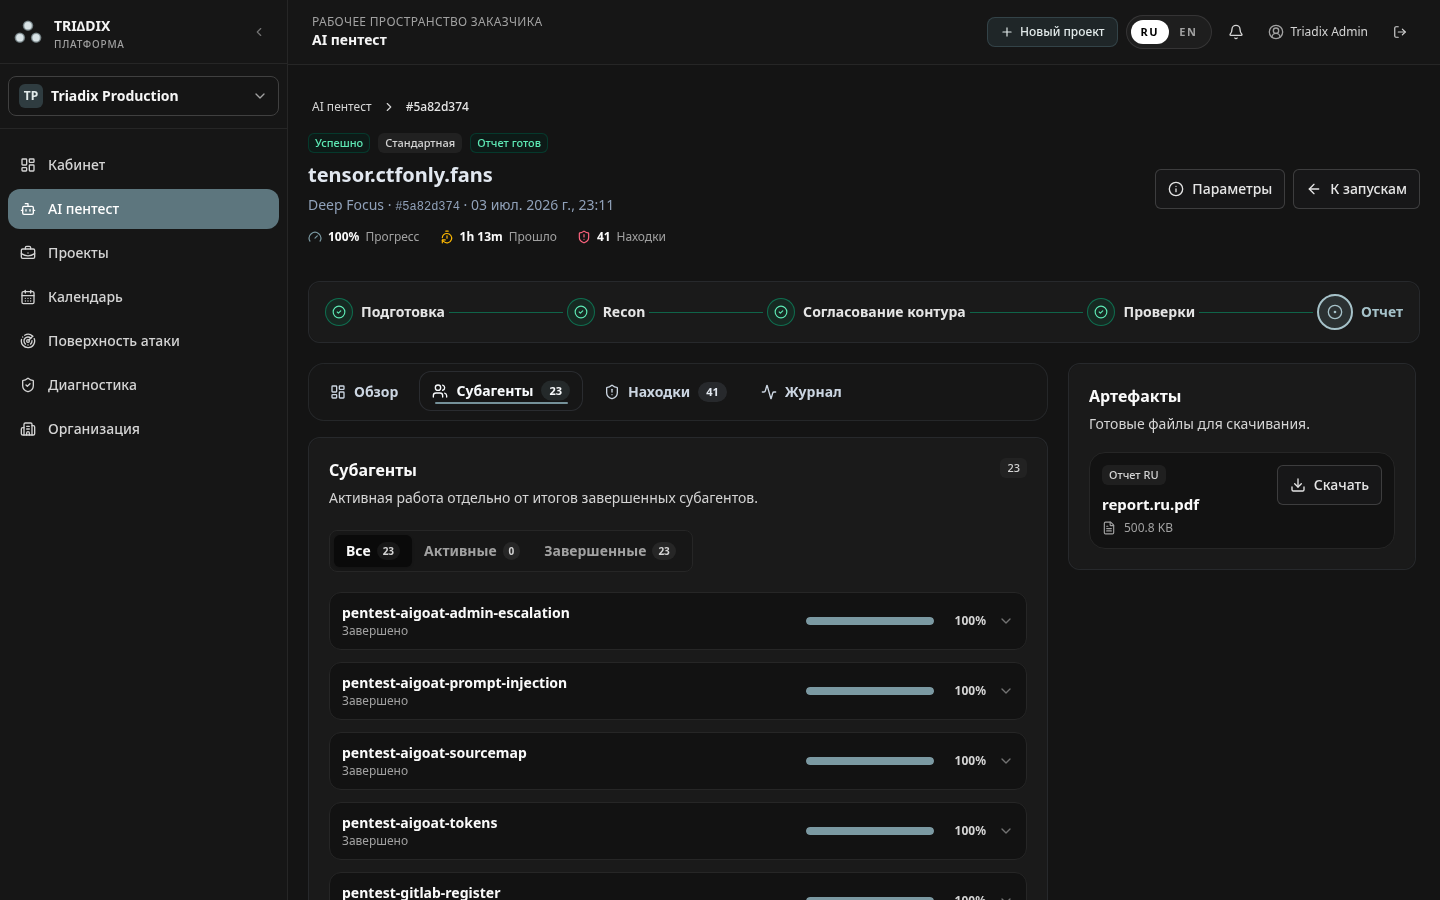
Task: Expand pentest-aigoat-prompt-injection row chevron
Action: 1006,691
